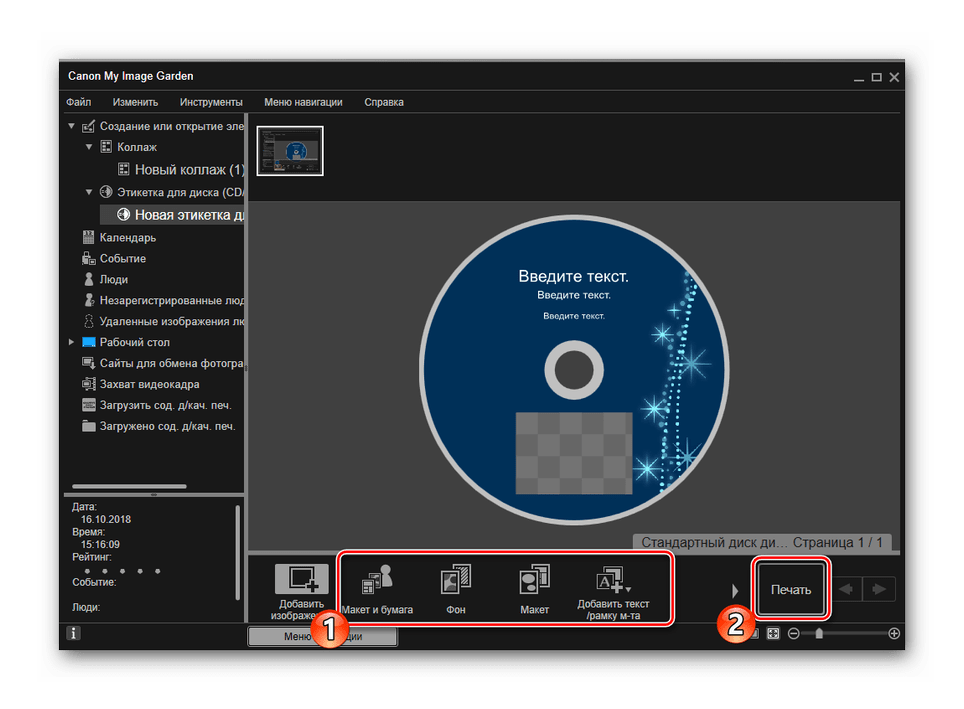964x709 pixels.
Task: Select the disc label page thumbnail
Action: tap(290, 151)
